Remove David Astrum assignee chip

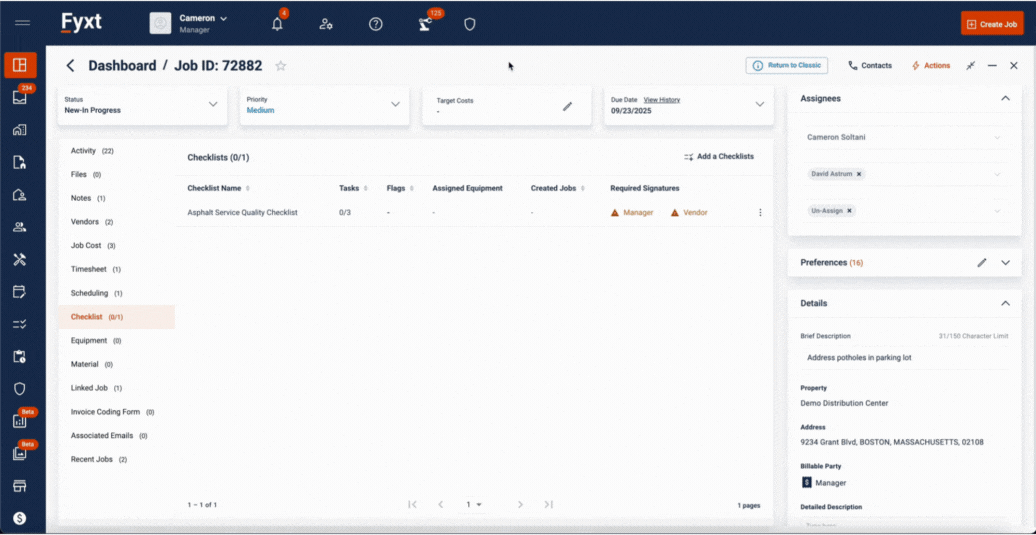(x=859, y=174)
